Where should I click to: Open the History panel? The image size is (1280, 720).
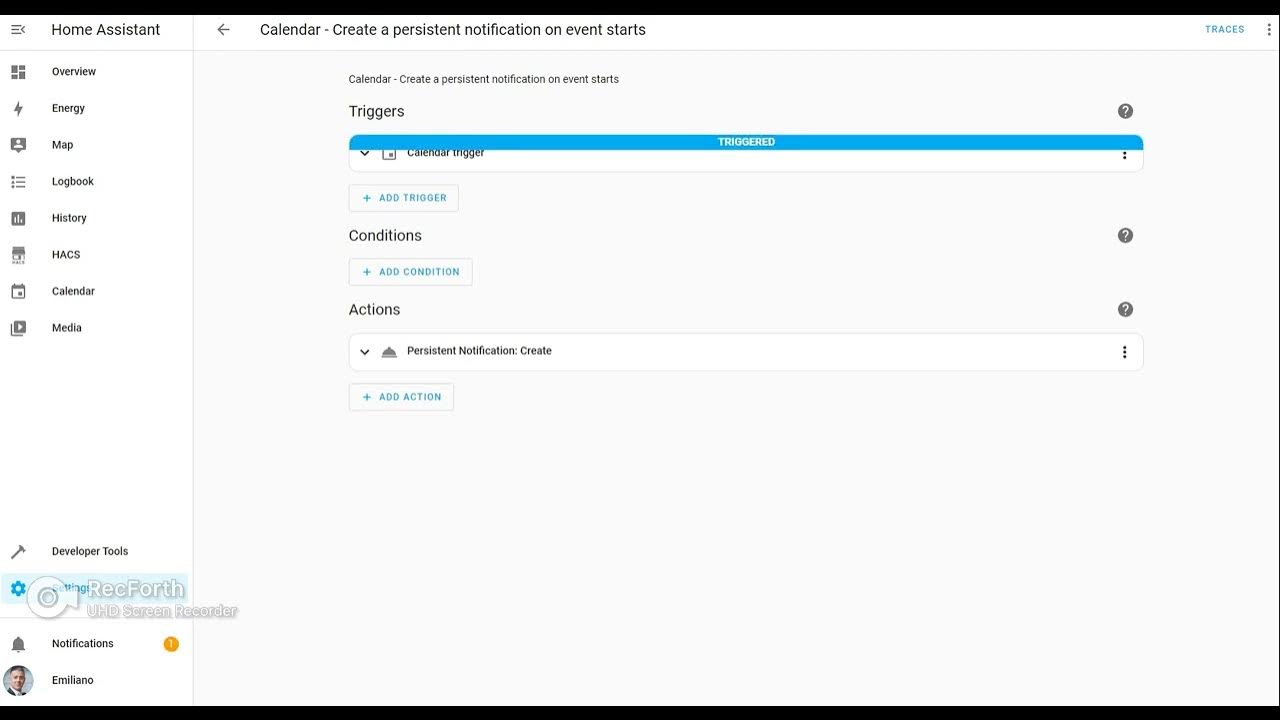coord(96,218)
